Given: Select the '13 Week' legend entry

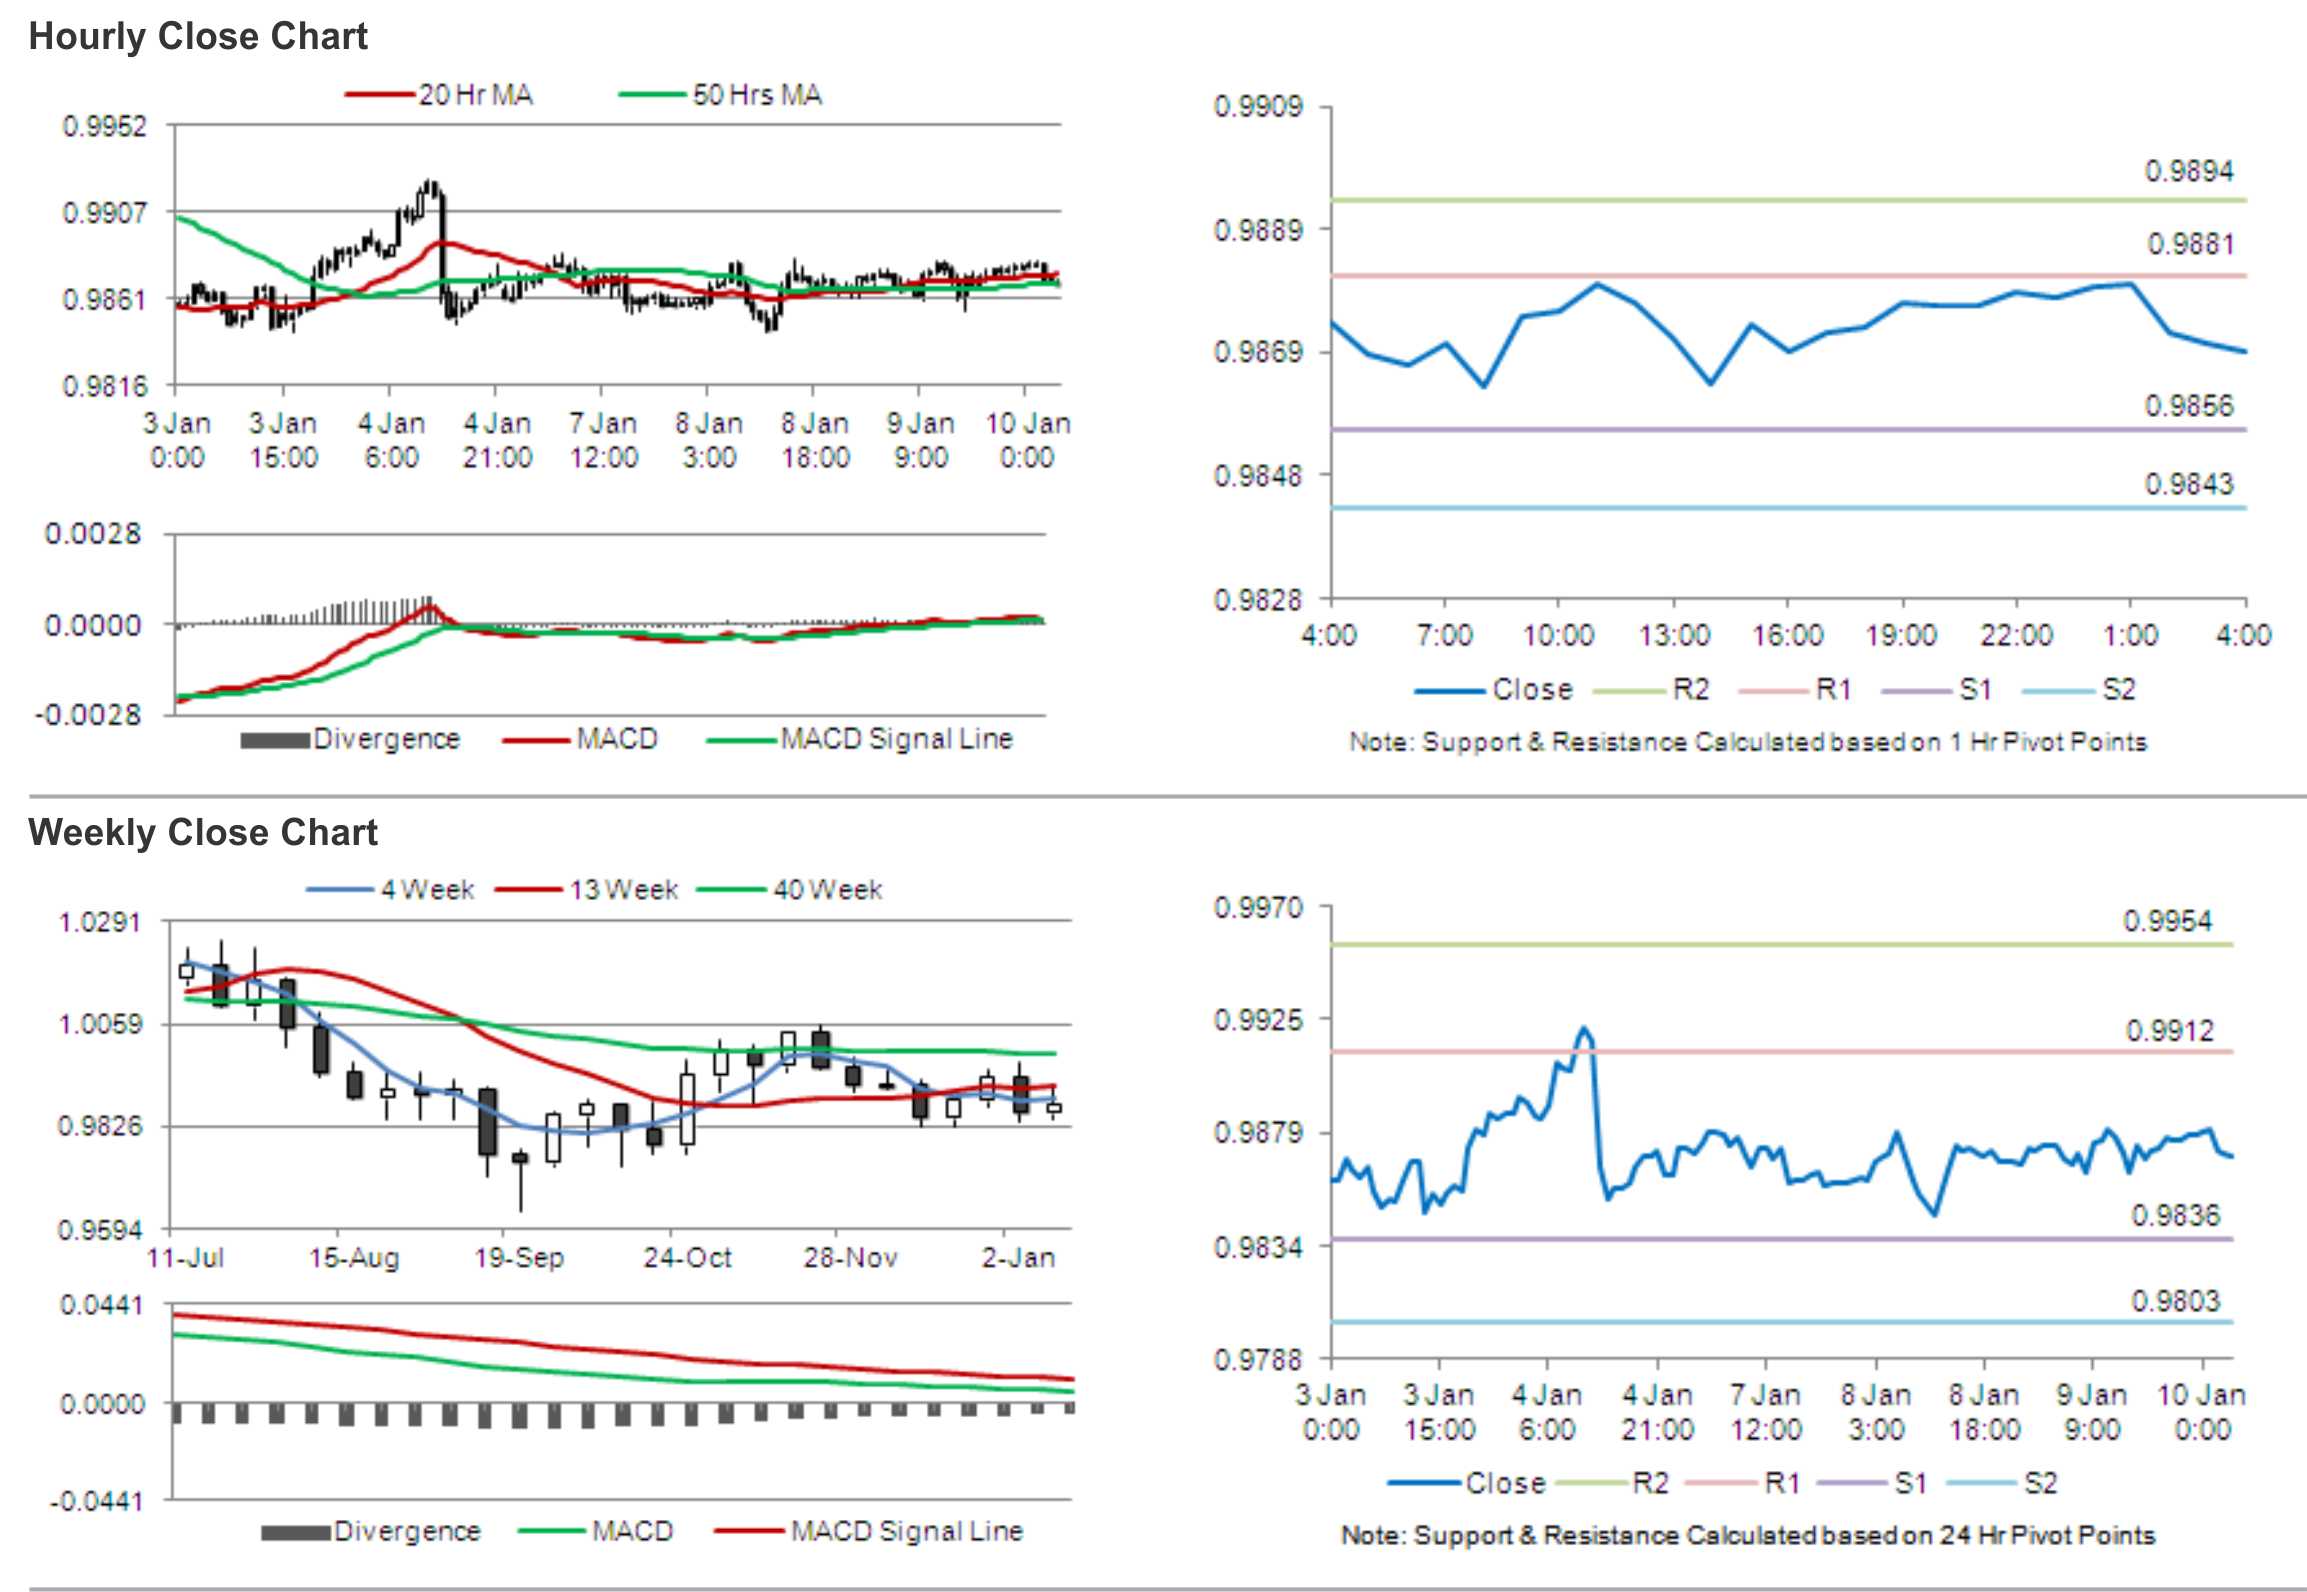Looking at the screenshot, I should pos(587,889).
